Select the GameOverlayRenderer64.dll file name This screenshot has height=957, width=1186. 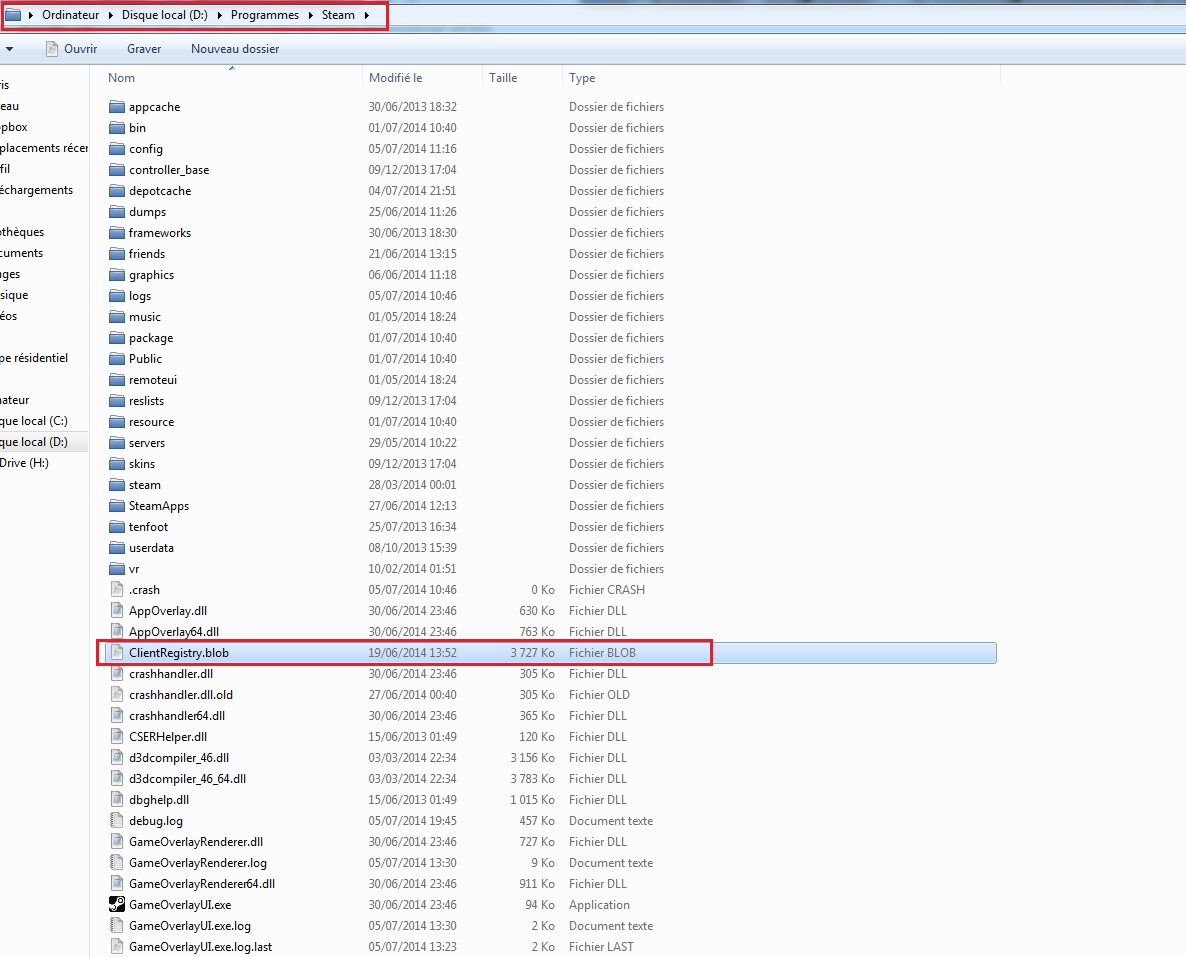pyautogui.click(x=202, y=884)
